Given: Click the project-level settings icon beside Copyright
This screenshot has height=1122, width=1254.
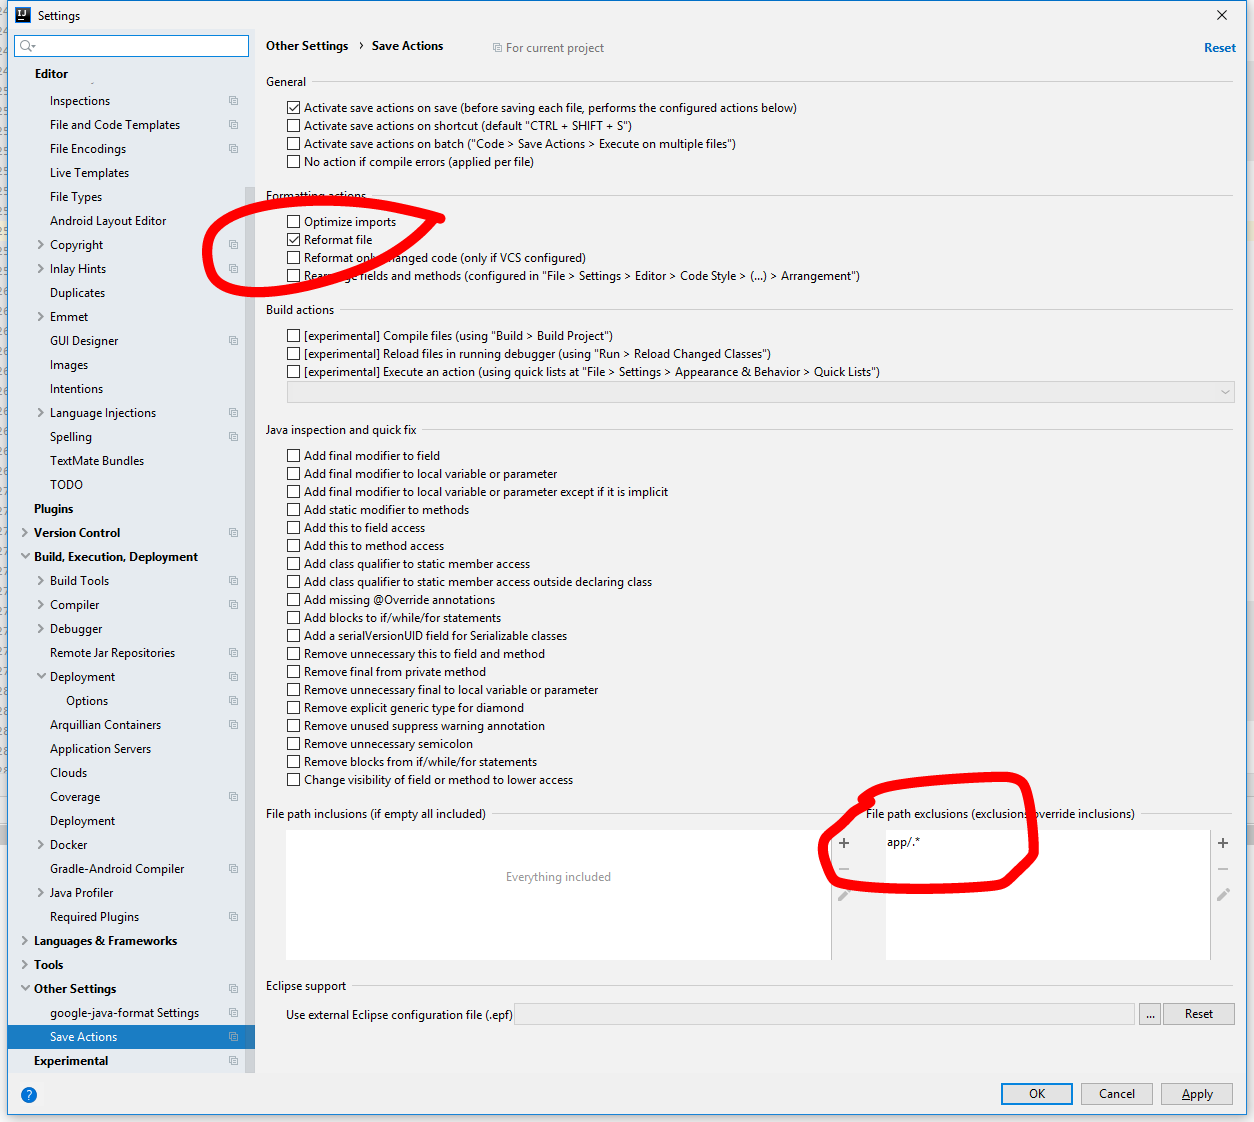Looking at the screenshot, I should pyautogui.click(x=232, y=244).
